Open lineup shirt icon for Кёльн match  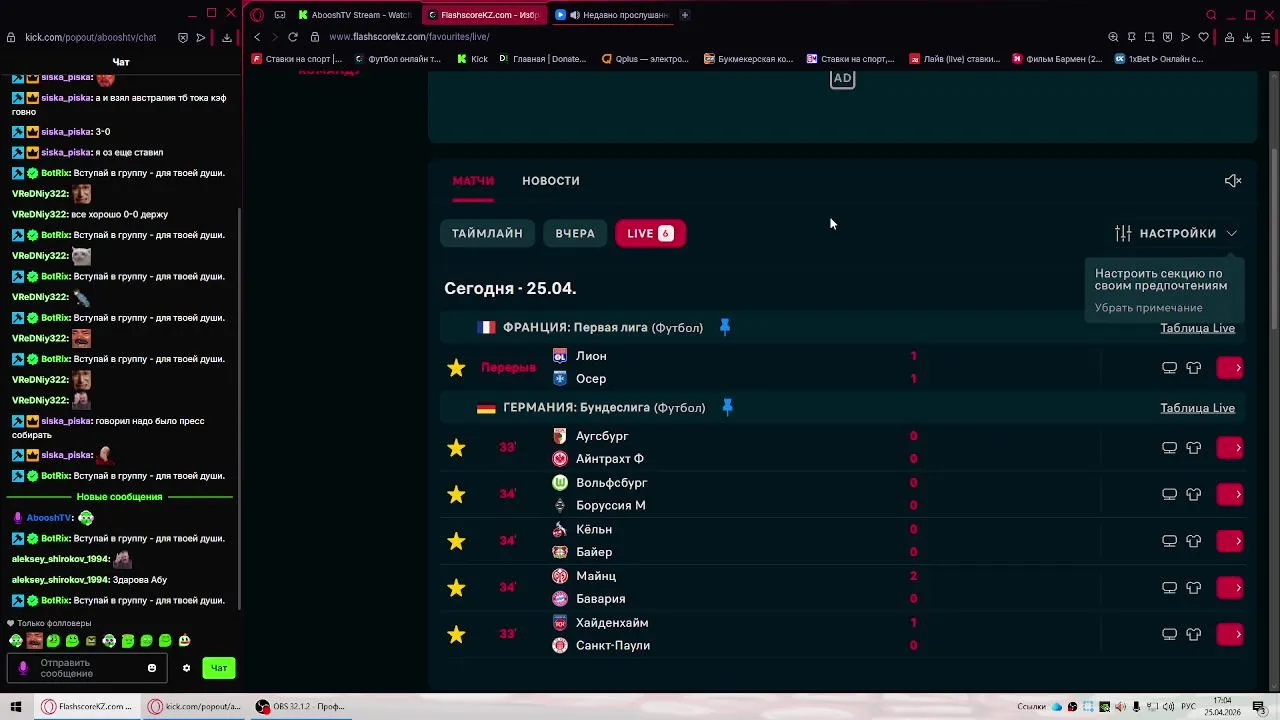1194,541
